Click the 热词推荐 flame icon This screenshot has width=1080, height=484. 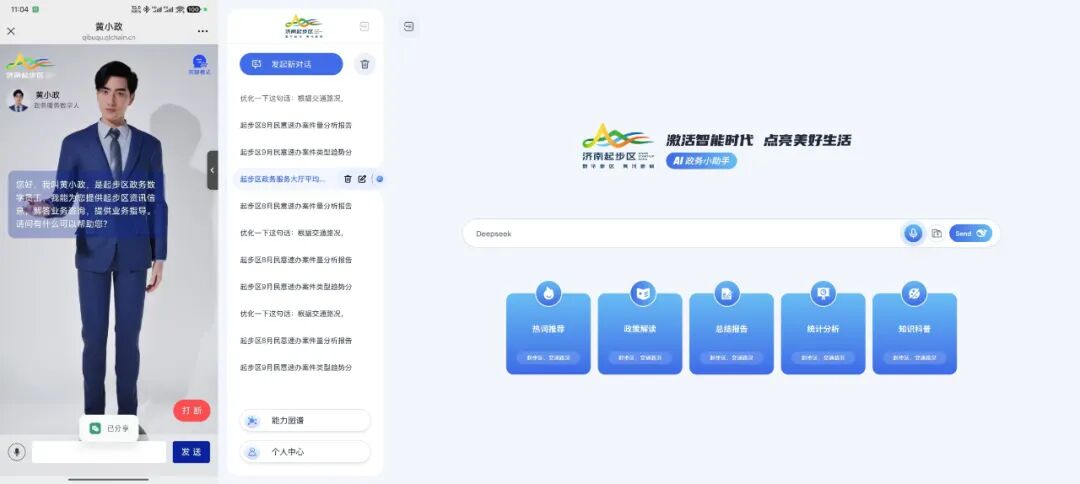coord(548,293)
